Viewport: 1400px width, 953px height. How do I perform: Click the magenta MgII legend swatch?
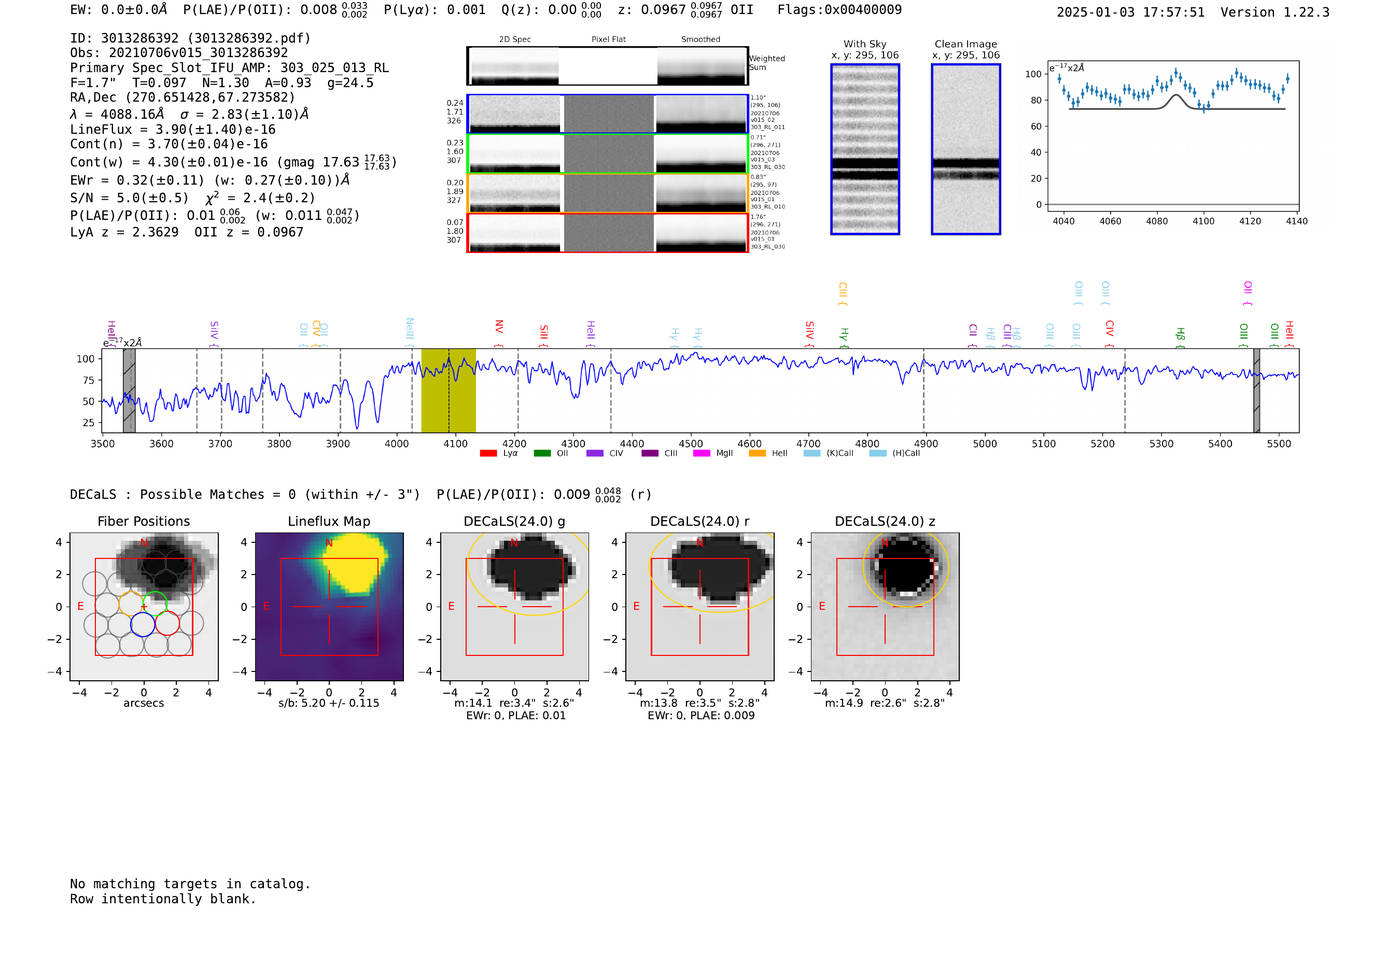click(x=701, y=454)
